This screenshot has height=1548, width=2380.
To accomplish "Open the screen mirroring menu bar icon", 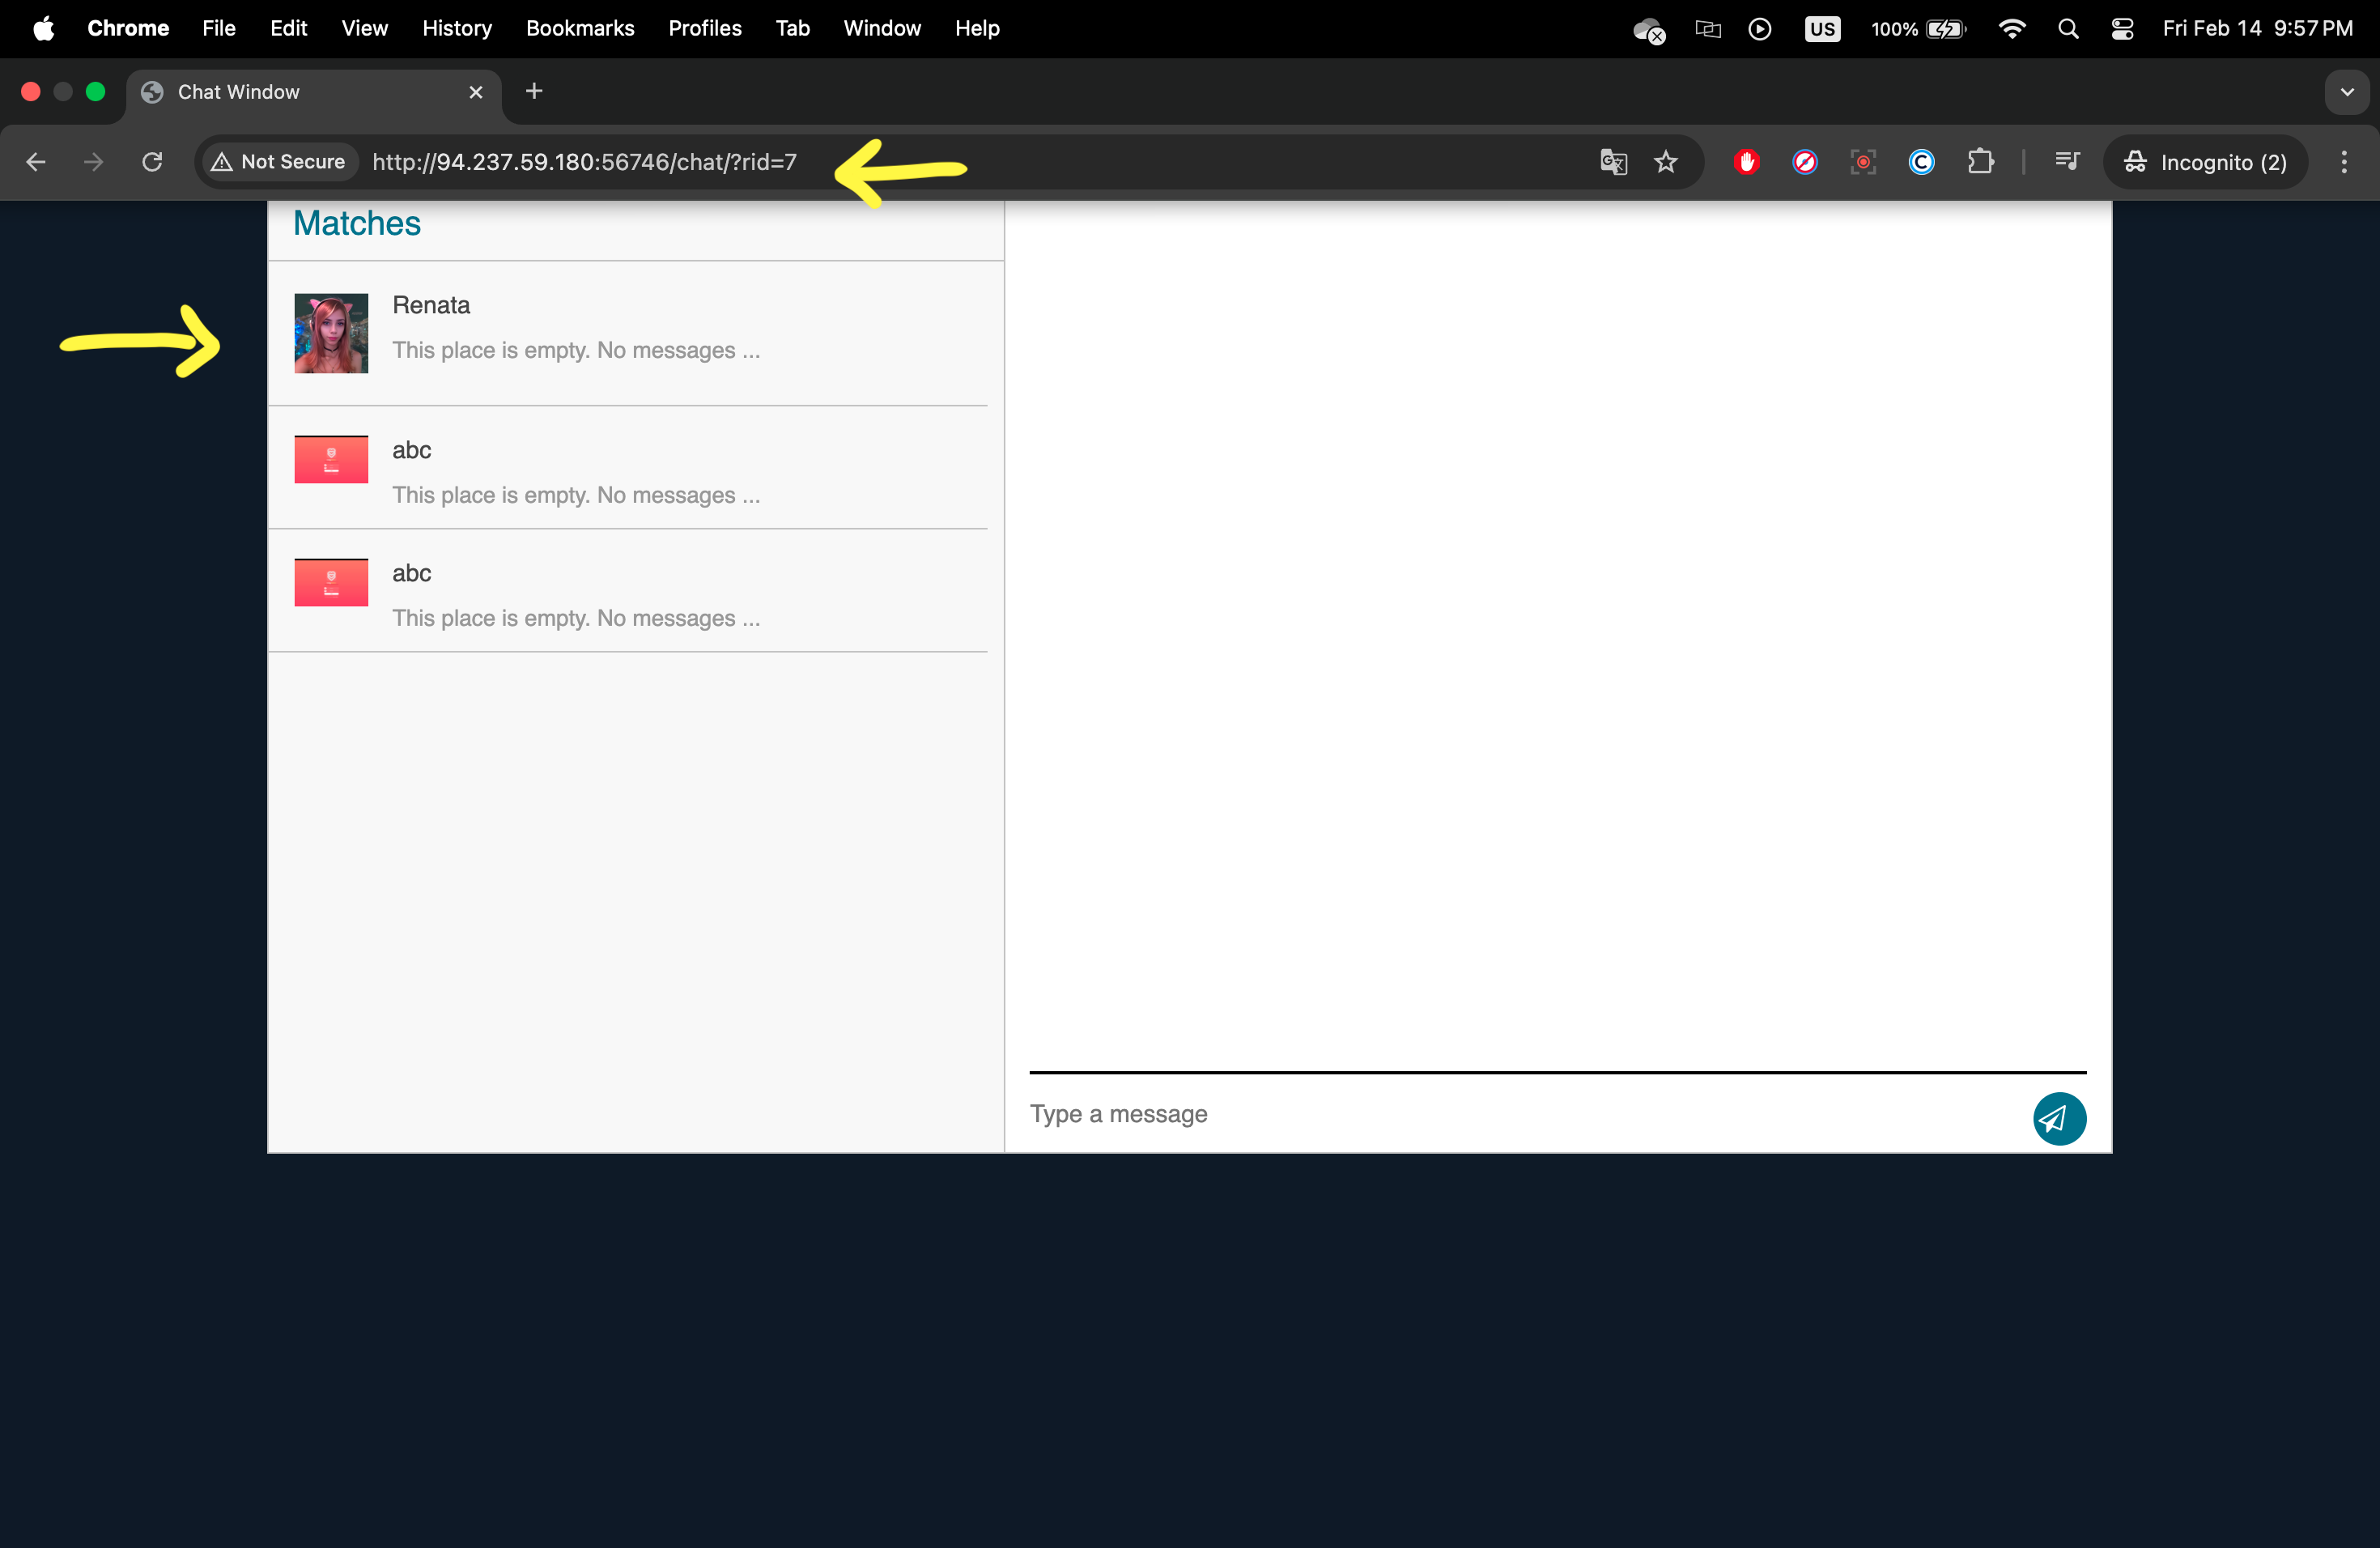I will point(1708,28).
